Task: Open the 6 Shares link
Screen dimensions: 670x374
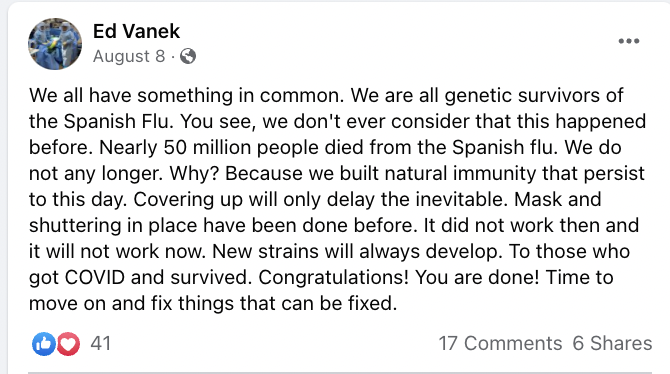Action: [612, 343]
